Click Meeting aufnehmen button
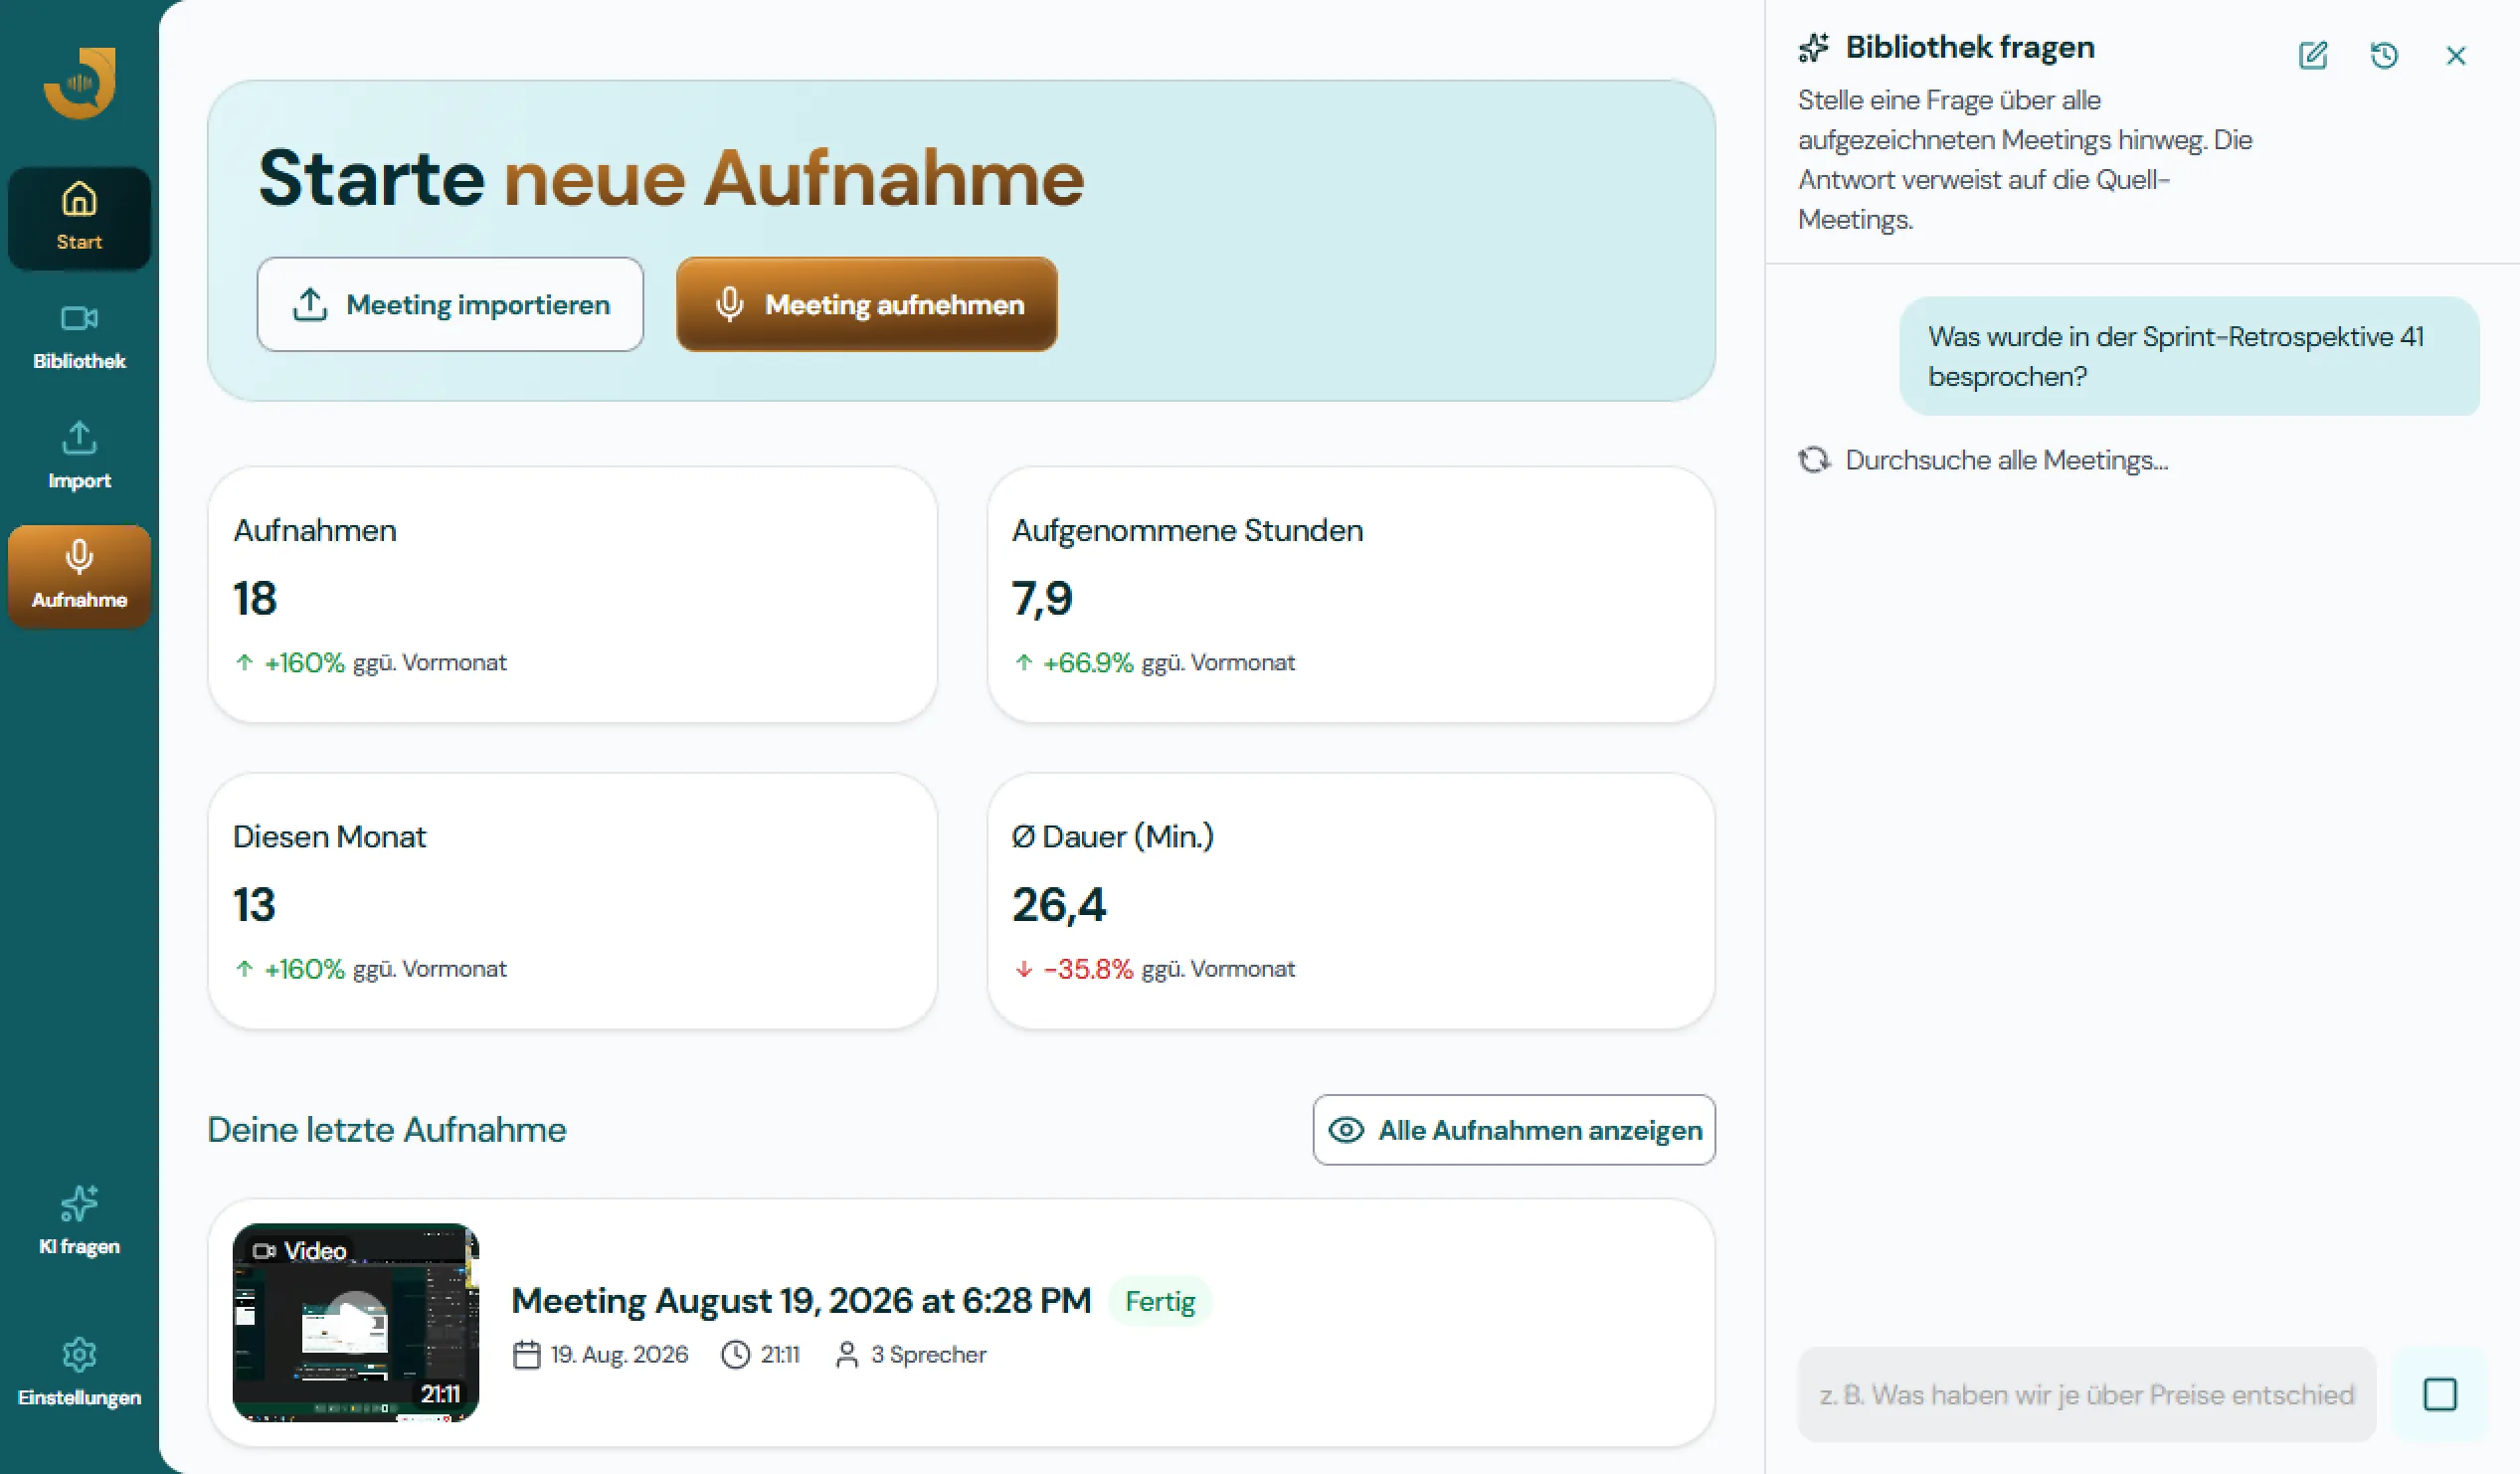The width and height of the screenshot is (2520, 1474). click(x=866, y=304)
